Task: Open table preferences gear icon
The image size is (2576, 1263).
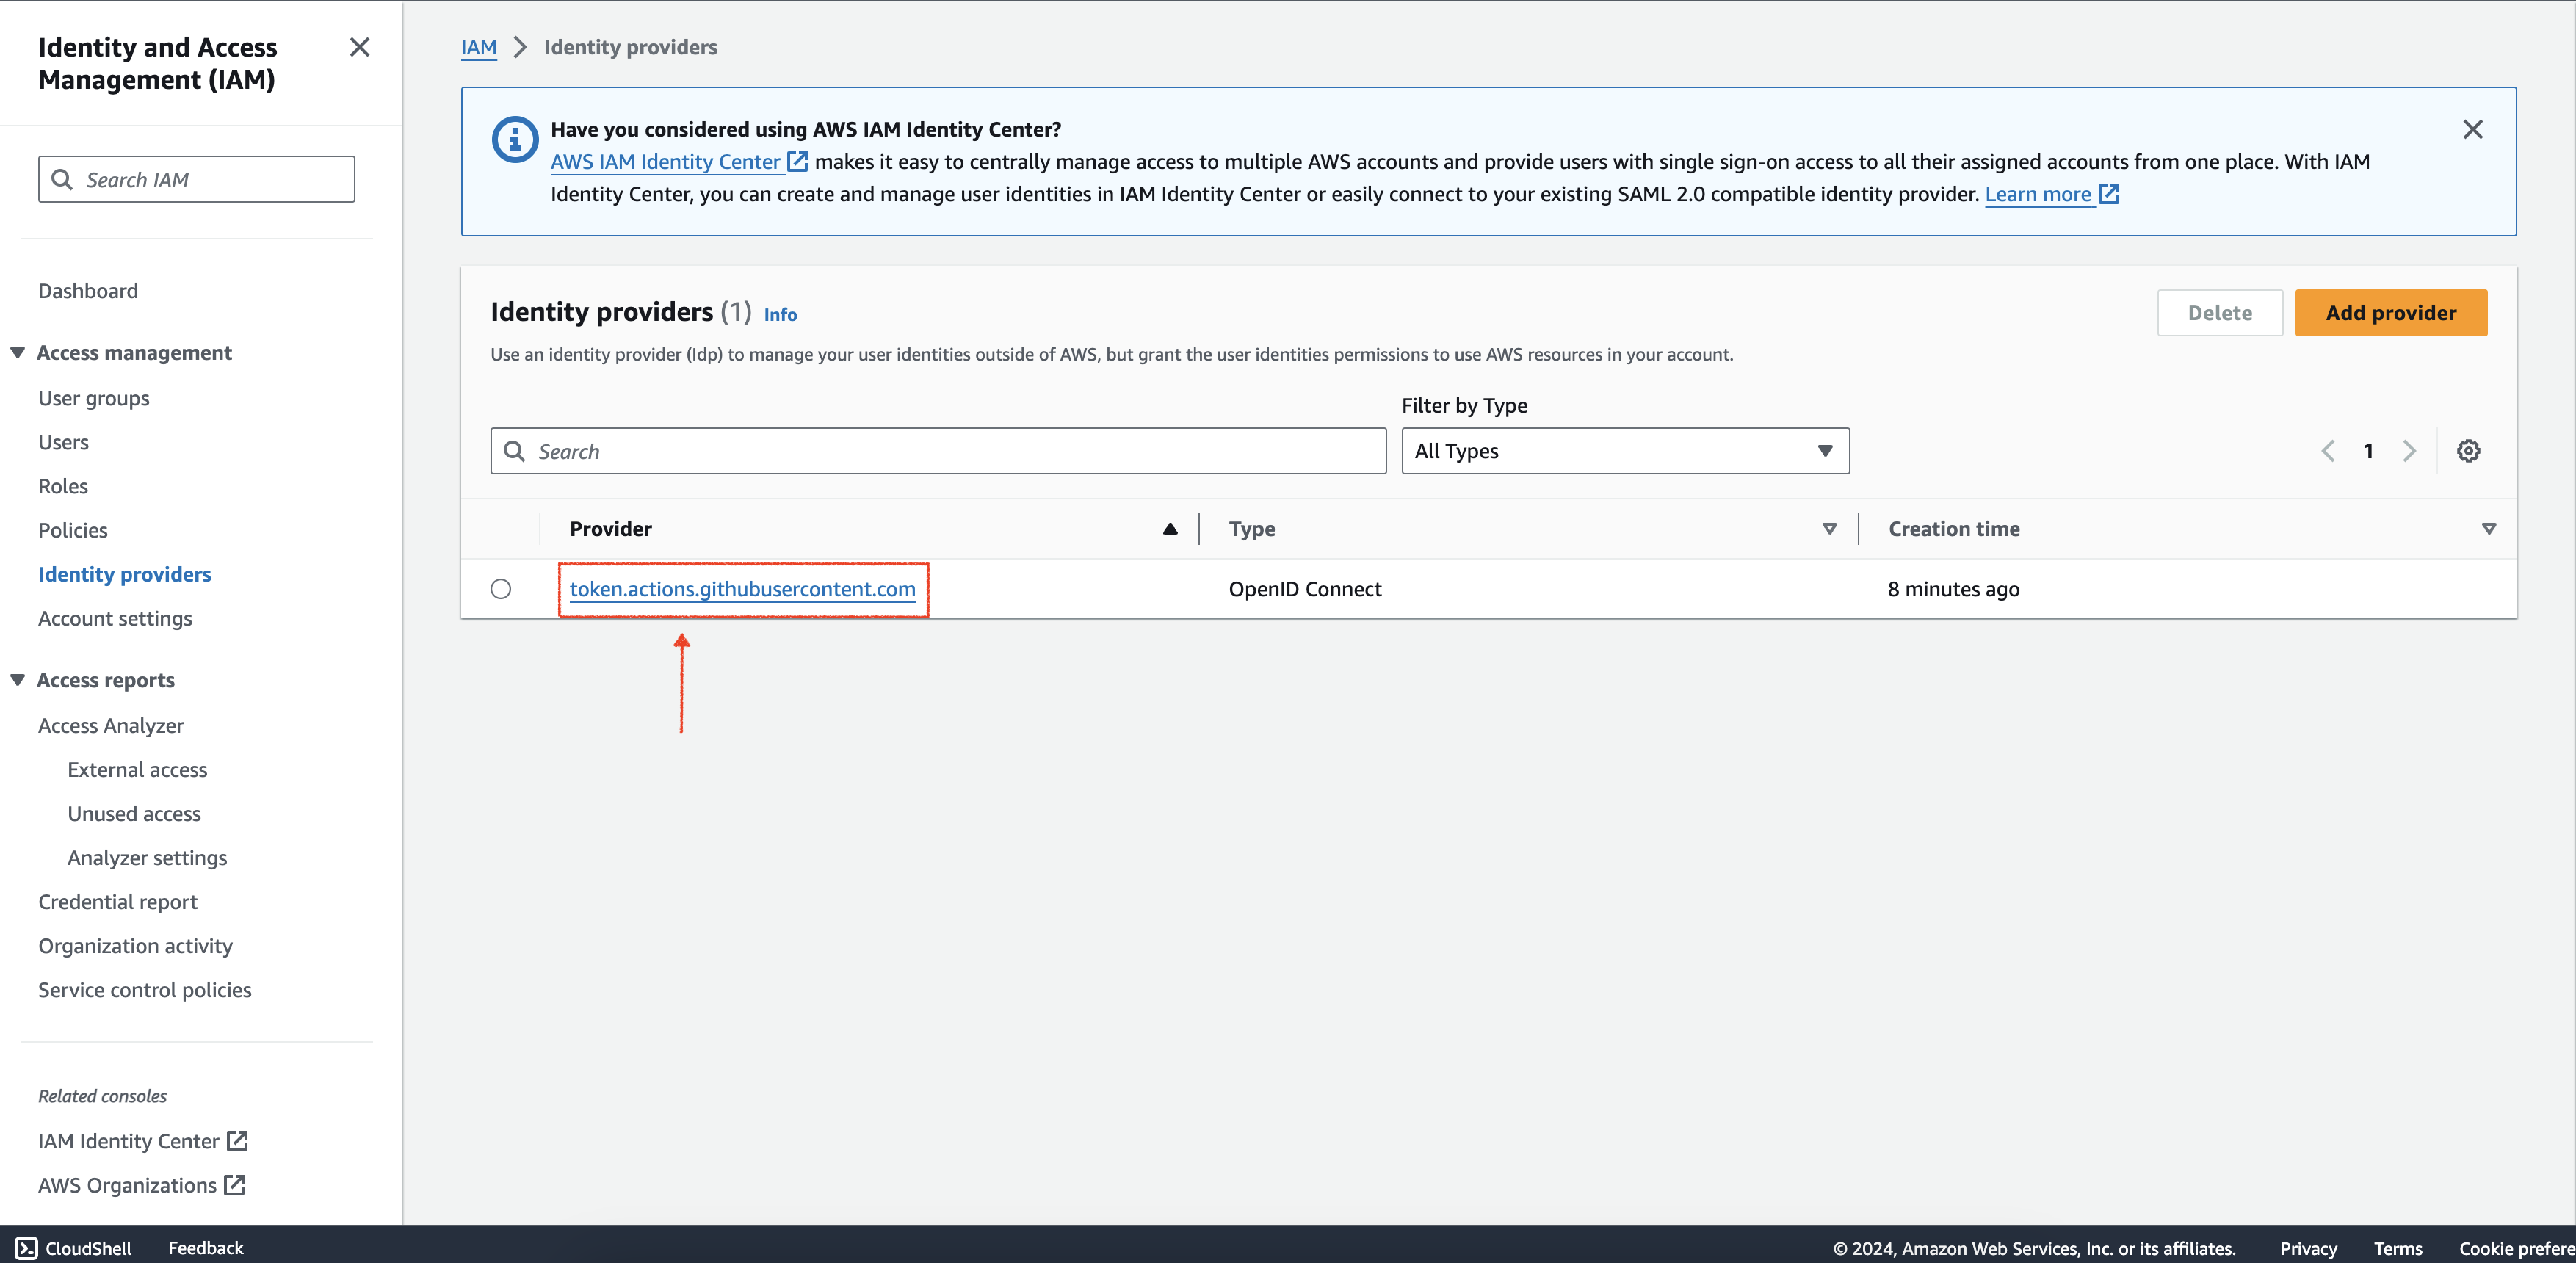Action: click(2468, 451)
